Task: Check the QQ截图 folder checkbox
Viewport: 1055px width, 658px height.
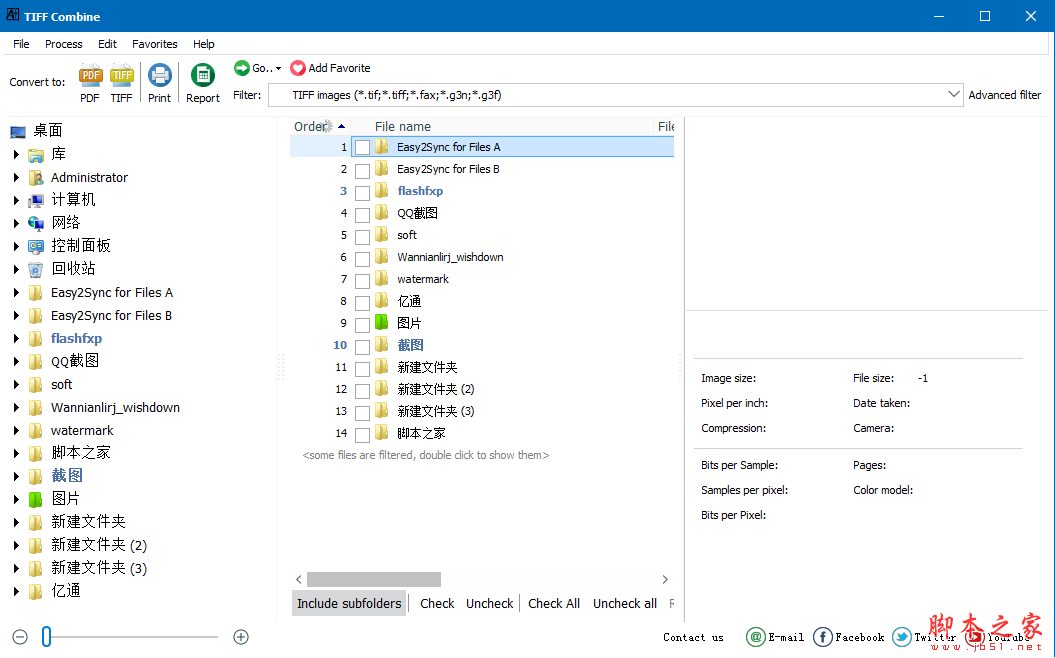Action: click(364, 213)
